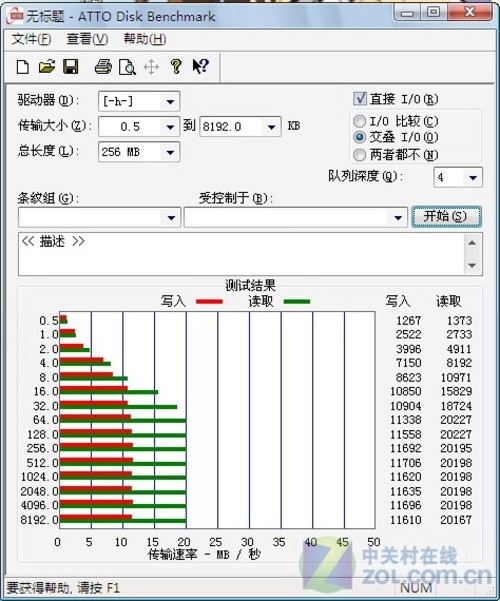Select the 两者都不 radio button

[x=359, y=155]
